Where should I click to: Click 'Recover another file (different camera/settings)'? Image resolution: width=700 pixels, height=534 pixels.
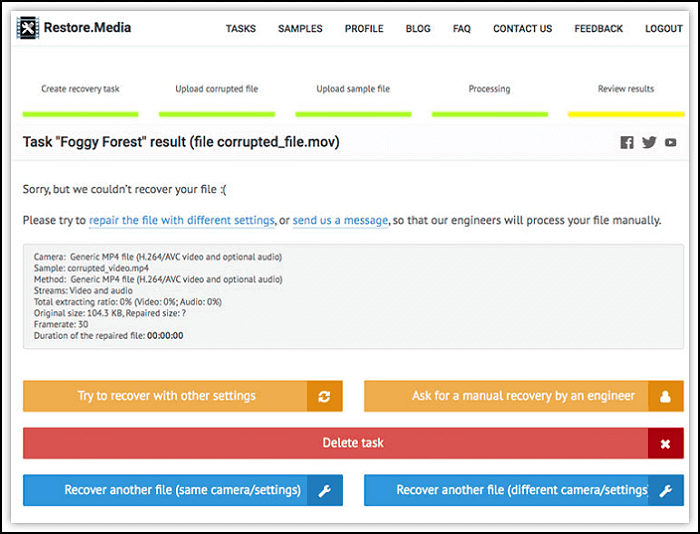point(524,490)
